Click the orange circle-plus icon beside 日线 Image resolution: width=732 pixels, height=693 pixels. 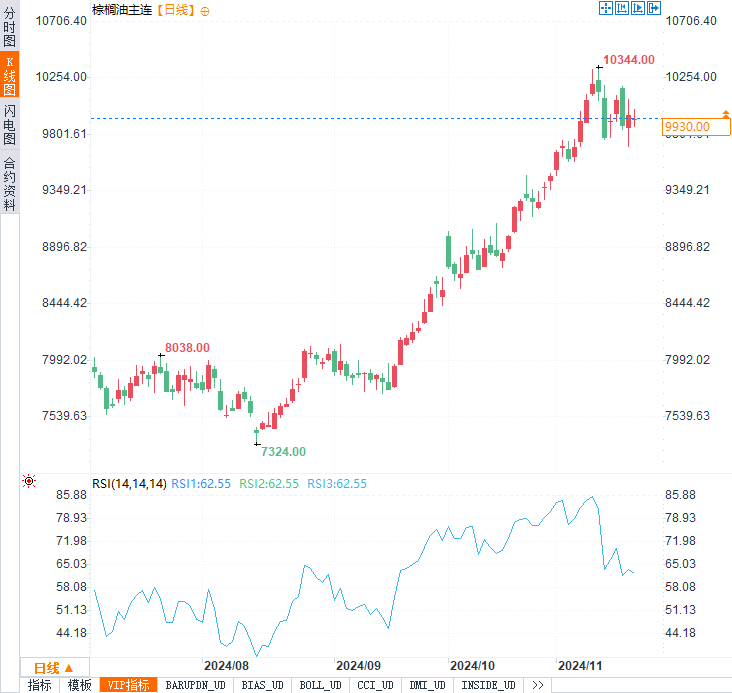tap(205, 10)
